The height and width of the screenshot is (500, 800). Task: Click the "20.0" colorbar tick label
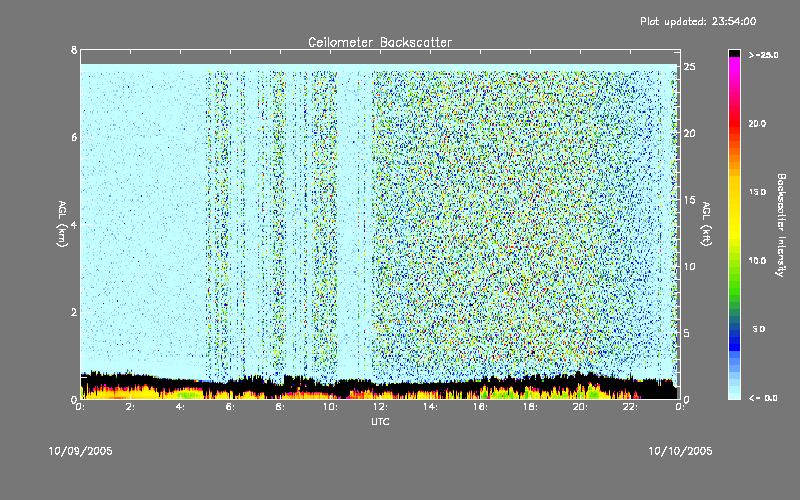click(x=757, y=124)
